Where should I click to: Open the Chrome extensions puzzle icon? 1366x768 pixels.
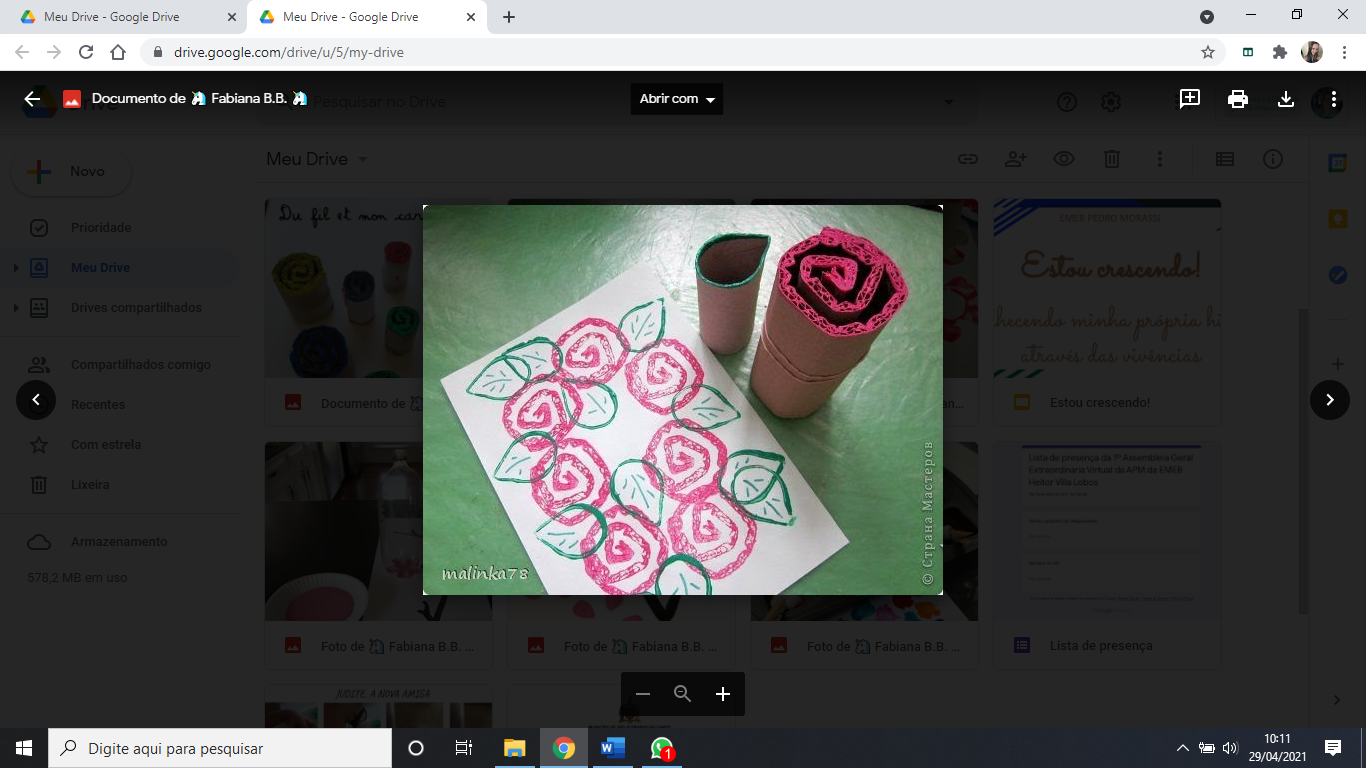[1280, 52]
